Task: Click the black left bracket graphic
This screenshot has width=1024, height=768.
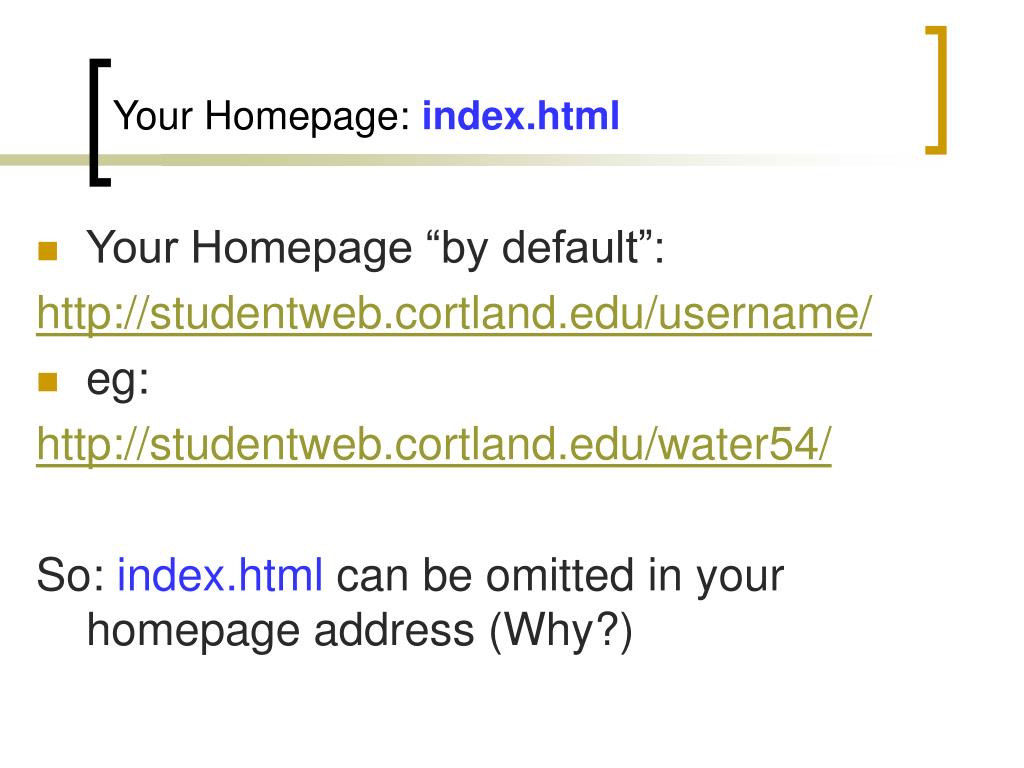Action: coord(100,123)
